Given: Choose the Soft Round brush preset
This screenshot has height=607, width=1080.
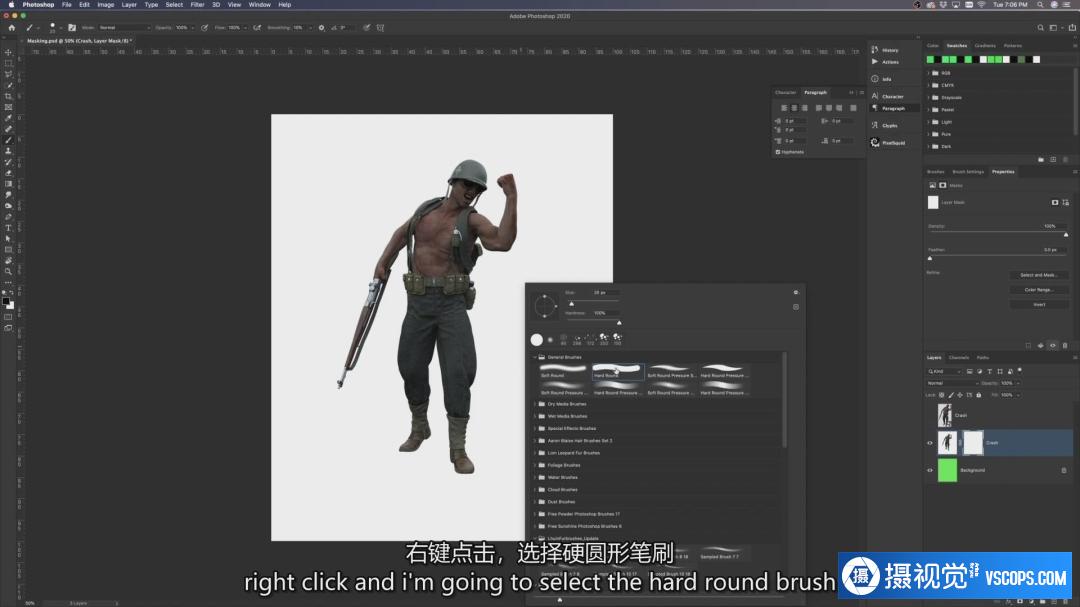Looking at the screenshot, I should point(563,371).
